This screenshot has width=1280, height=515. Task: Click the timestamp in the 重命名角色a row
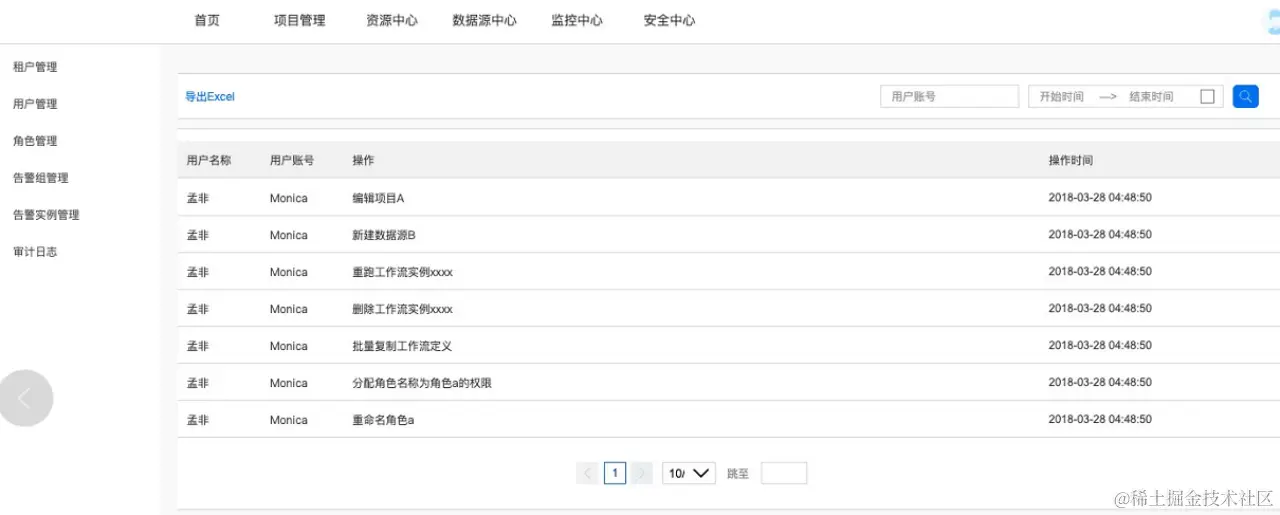click(1100, 419)
